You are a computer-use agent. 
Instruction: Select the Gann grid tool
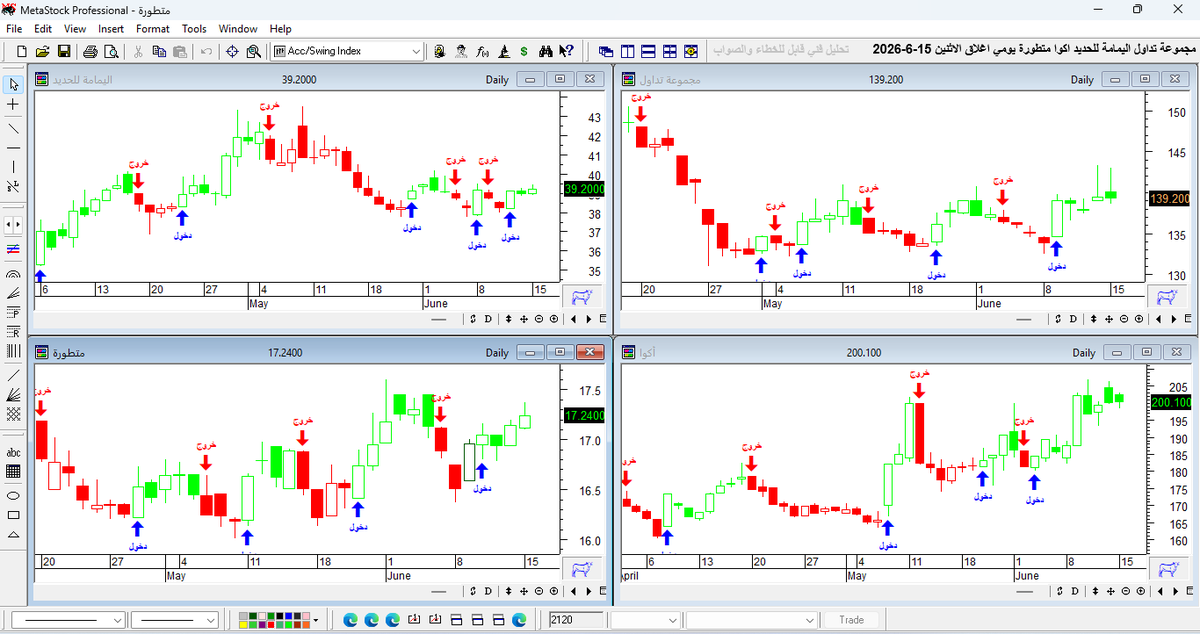[x=13, y=413]
